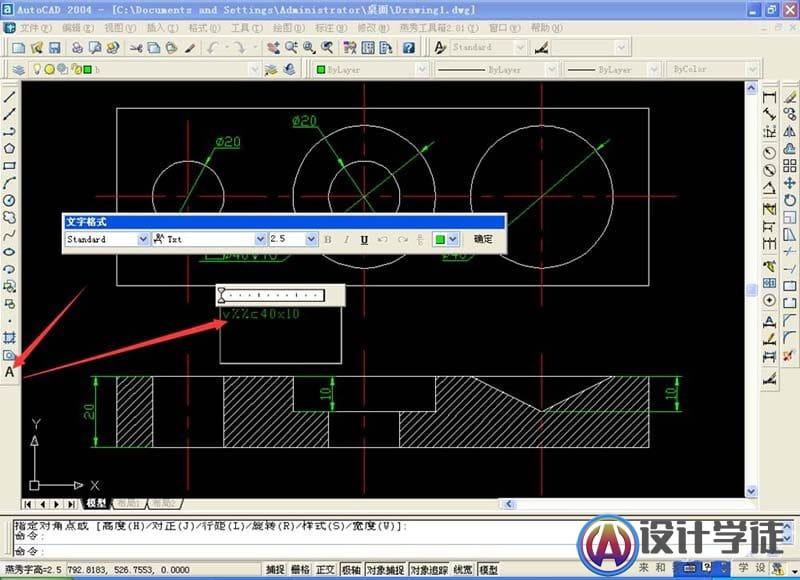
Task: Toggle 对象追踪 object tracking in status bar
Action: pos(429,570)
